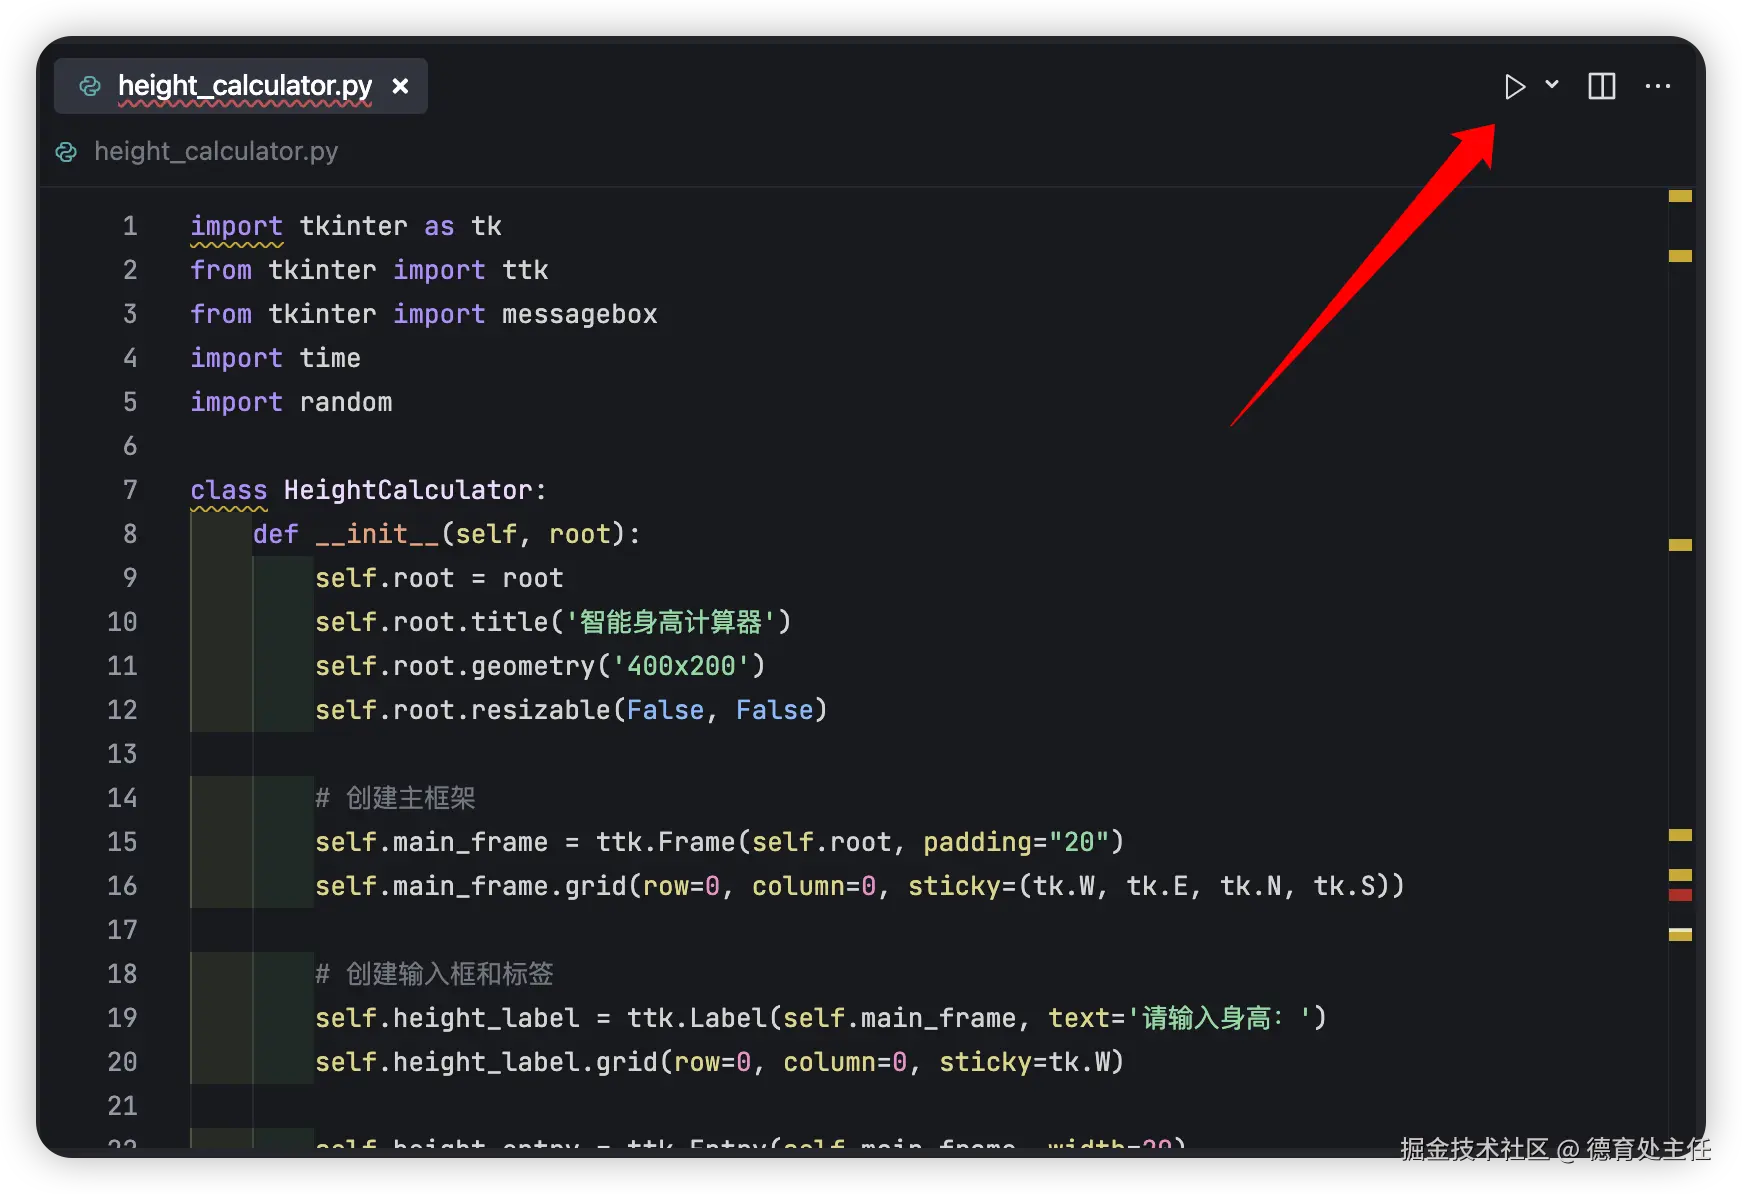Open the more actions ellipsis menu
This screenshot has height=1194, width=1742.
coord(1657,87)
